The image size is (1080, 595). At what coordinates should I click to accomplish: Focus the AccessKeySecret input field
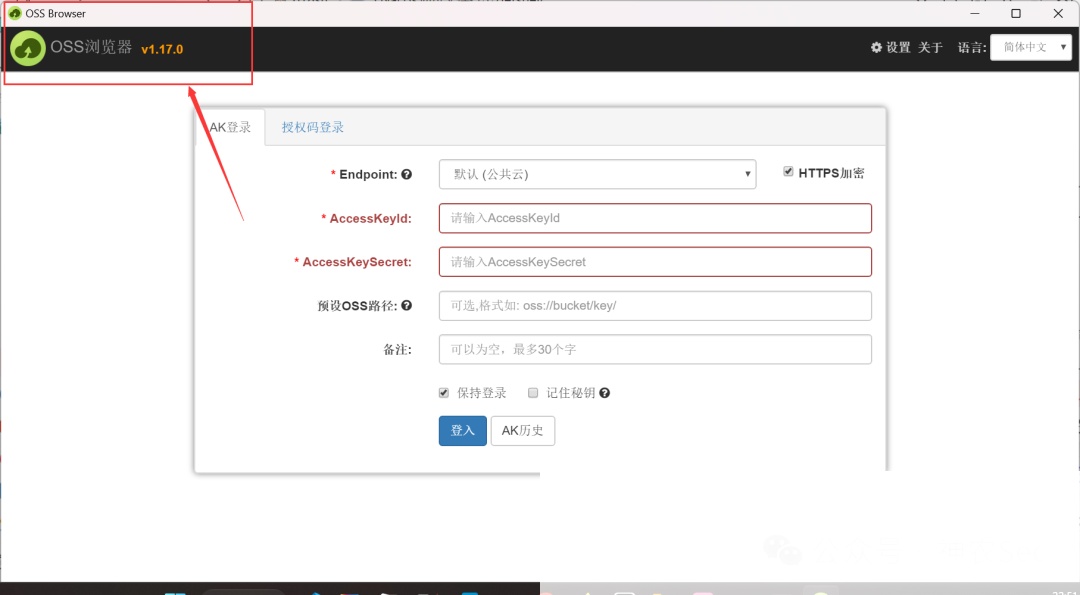(x=655, y=262)
